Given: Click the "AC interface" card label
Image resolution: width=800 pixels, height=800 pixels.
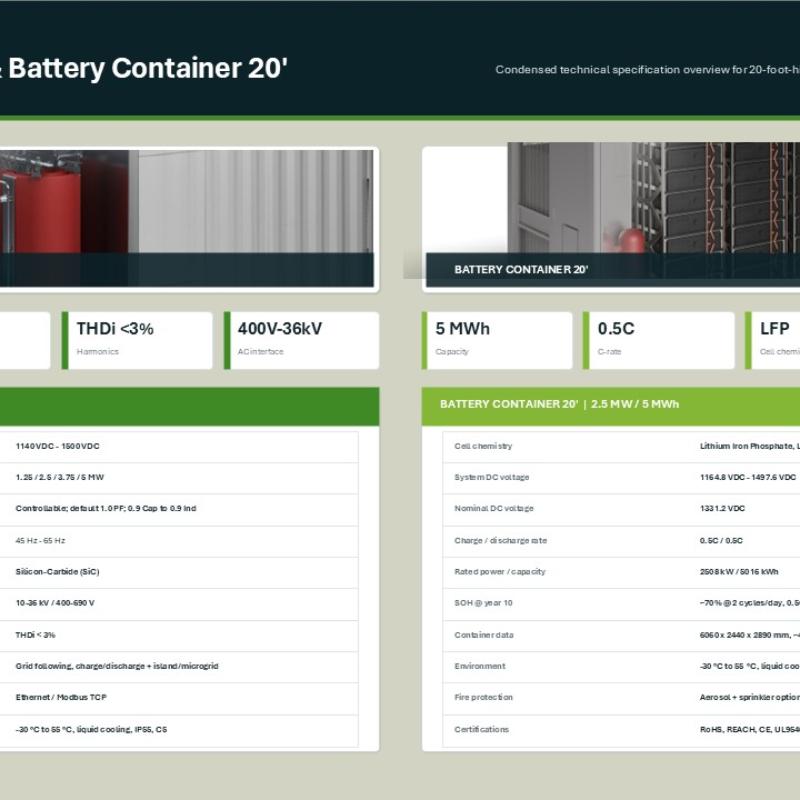Looking at the screenshot, I should click(x=260, y=352).
